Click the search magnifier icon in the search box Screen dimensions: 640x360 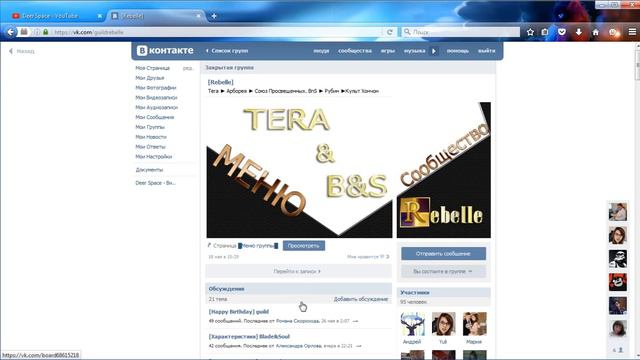(407, 31)
